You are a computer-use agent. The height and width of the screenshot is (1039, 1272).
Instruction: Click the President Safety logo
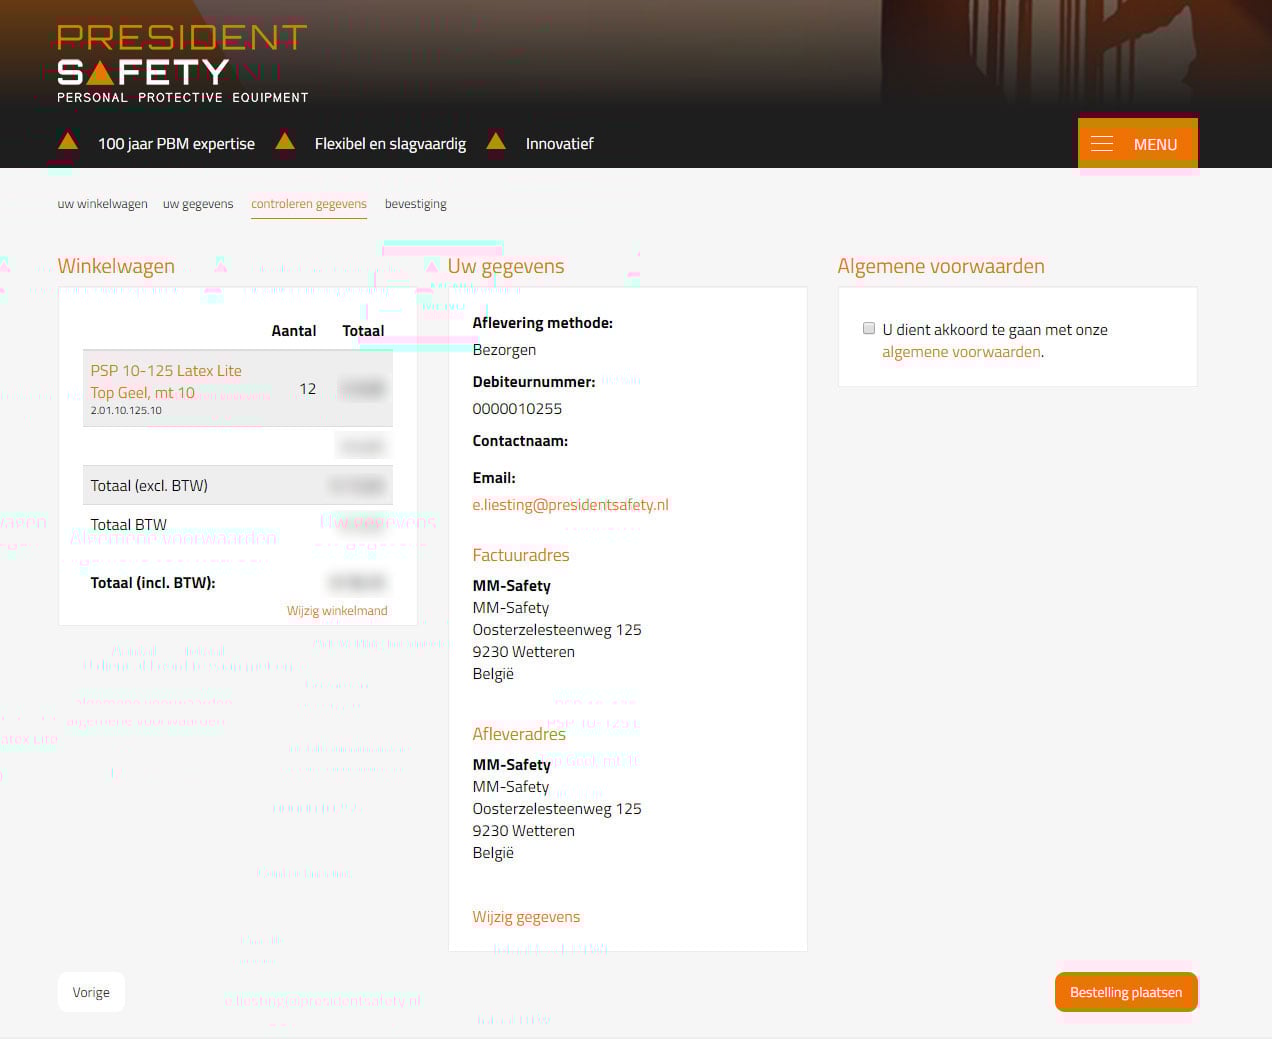coord(182,65)
